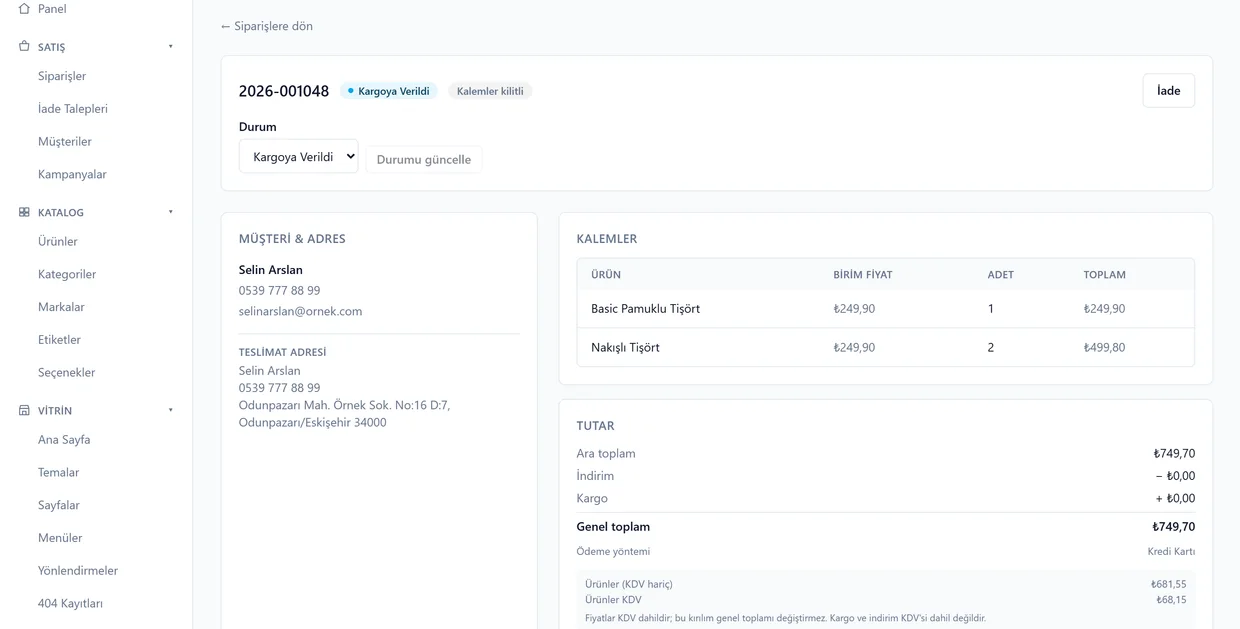
Task: Click the VİTRİN storefront icon
Action: pos(24,410)
